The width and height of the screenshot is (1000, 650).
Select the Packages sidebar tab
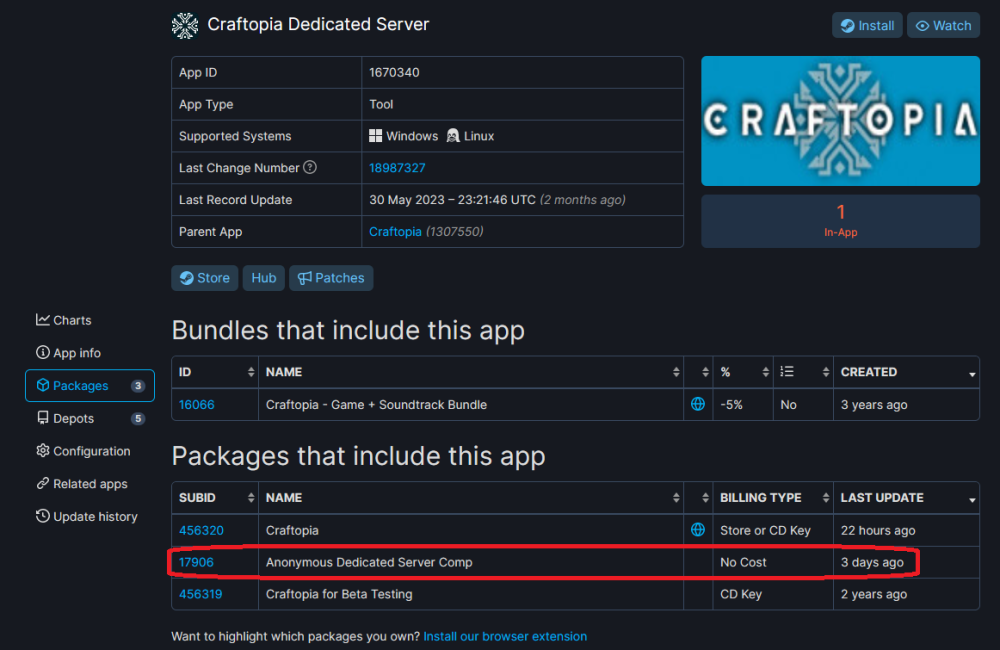click(x=90, y=386)
